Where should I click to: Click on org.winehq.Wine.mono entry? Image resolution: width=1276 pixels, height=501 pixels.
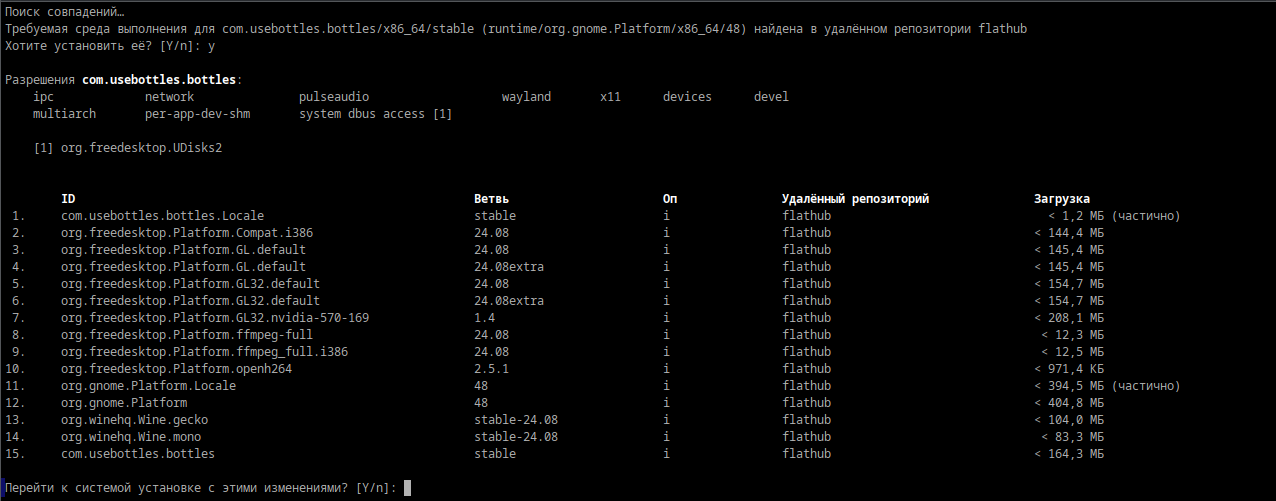coord(131,436)
